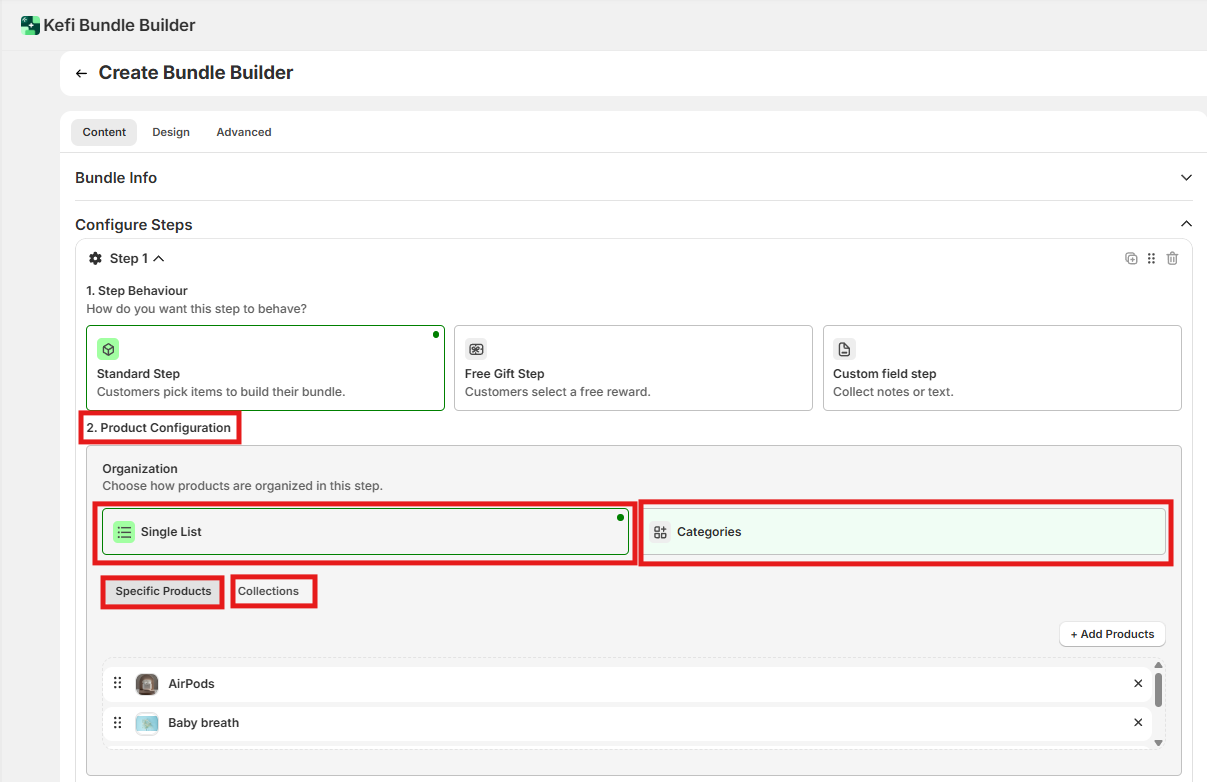The width and height of the screenshot is (1207, 782).
Task: Click the product list scroll up arrow
Action: (x=1158, y=665)
